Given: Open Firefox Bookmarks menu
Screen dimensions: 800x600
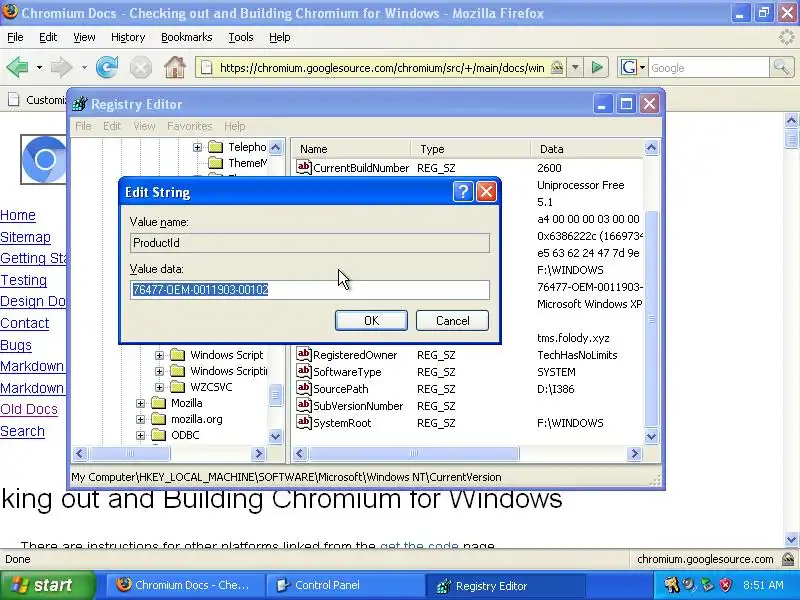Looking at the screenshot, I should (186, 37).
